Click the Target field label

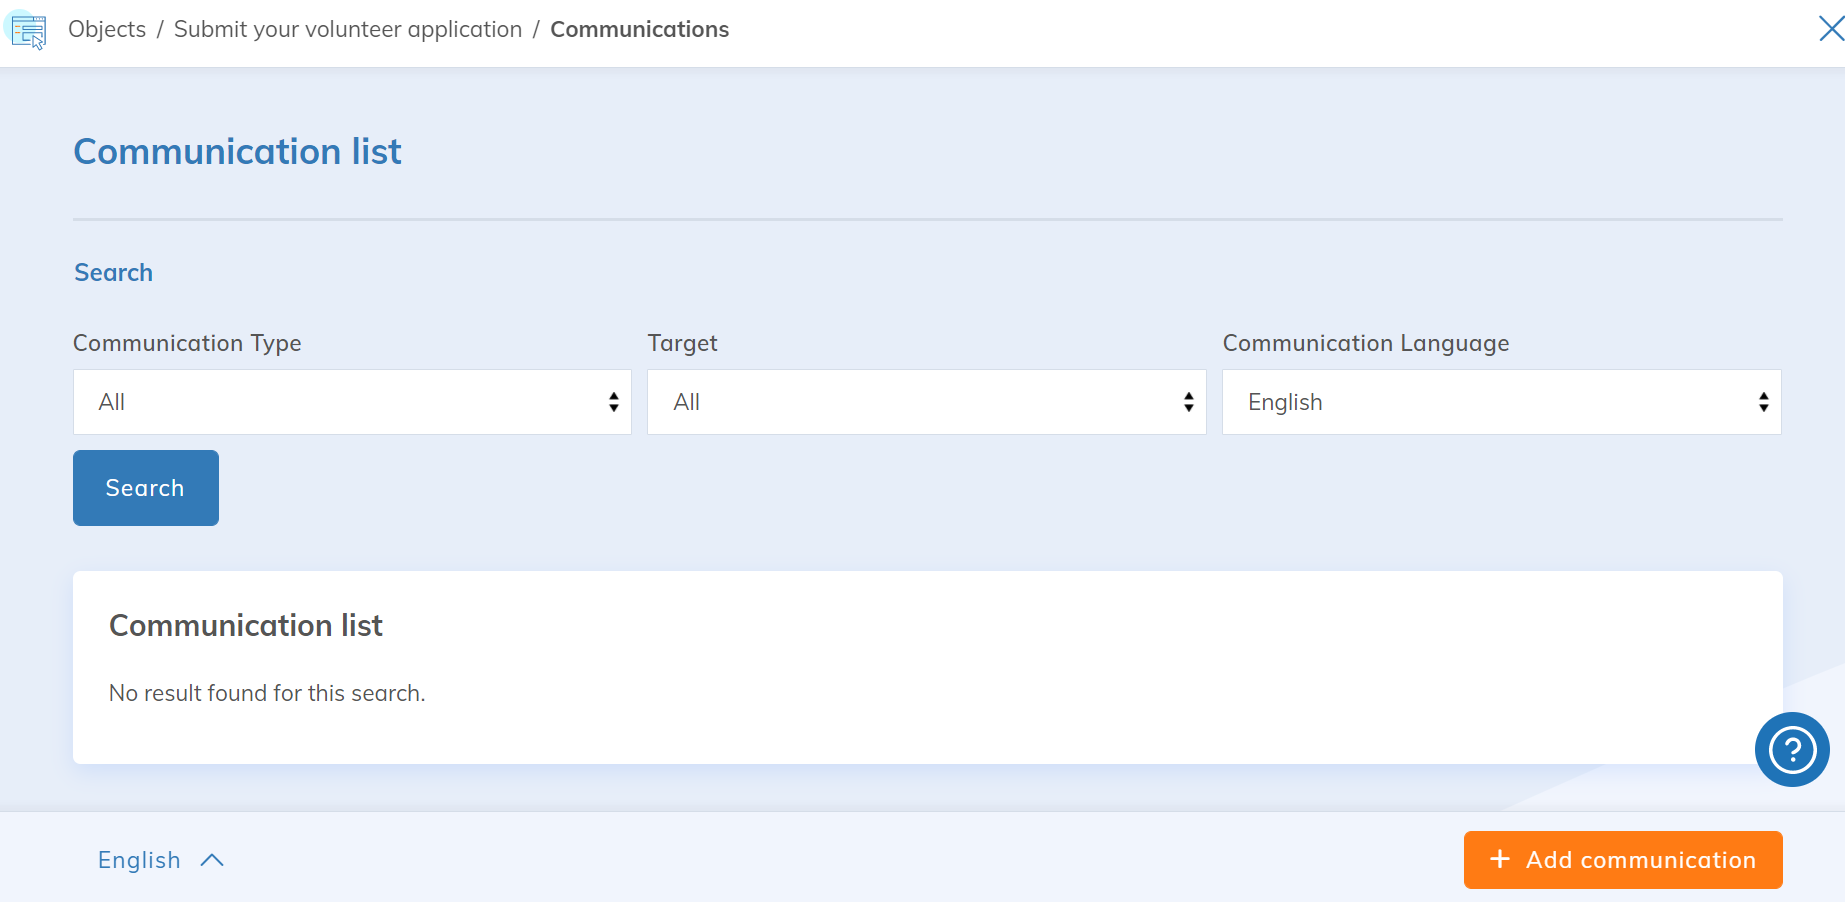coord(682,343)
